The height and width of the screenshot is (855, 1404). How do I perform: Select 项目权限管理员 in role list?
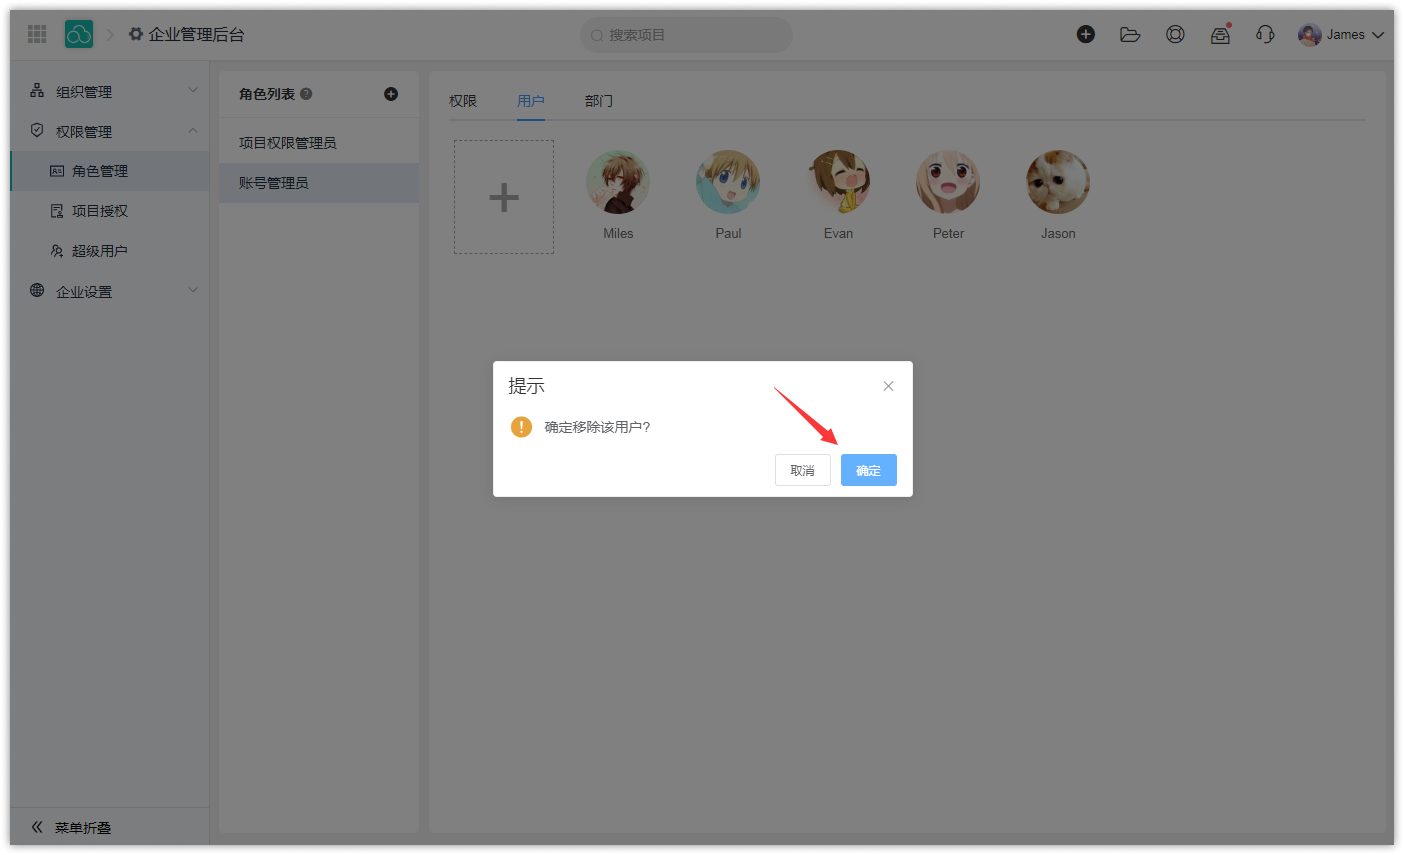point(288,143)
